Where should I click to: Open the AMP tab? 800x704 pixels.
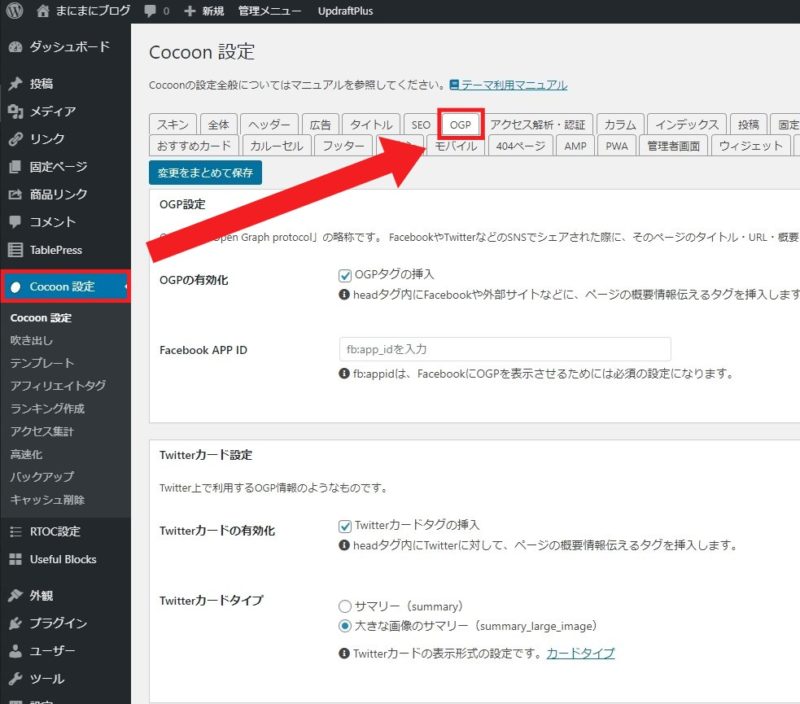(x=576, y=146)
